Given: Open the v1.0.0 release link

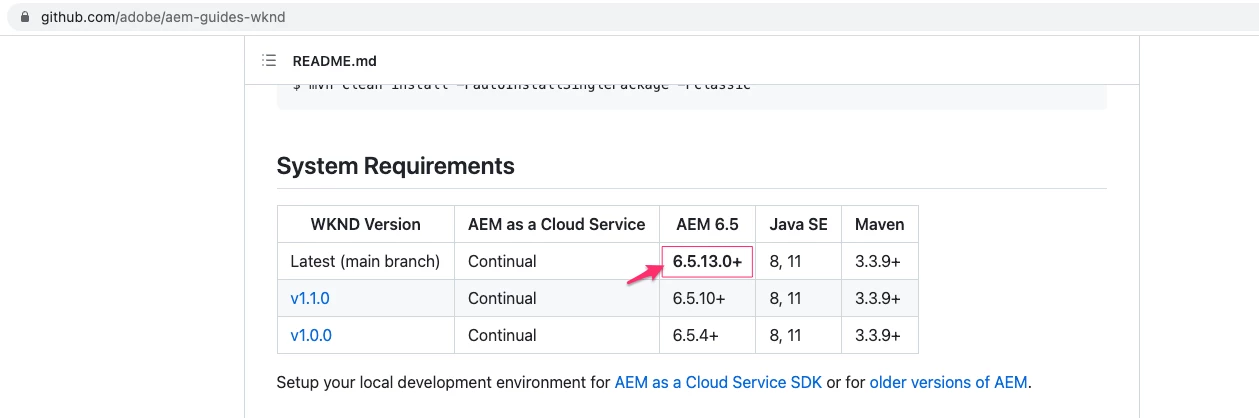Looking at the screenshot, I should coord(310,335).
